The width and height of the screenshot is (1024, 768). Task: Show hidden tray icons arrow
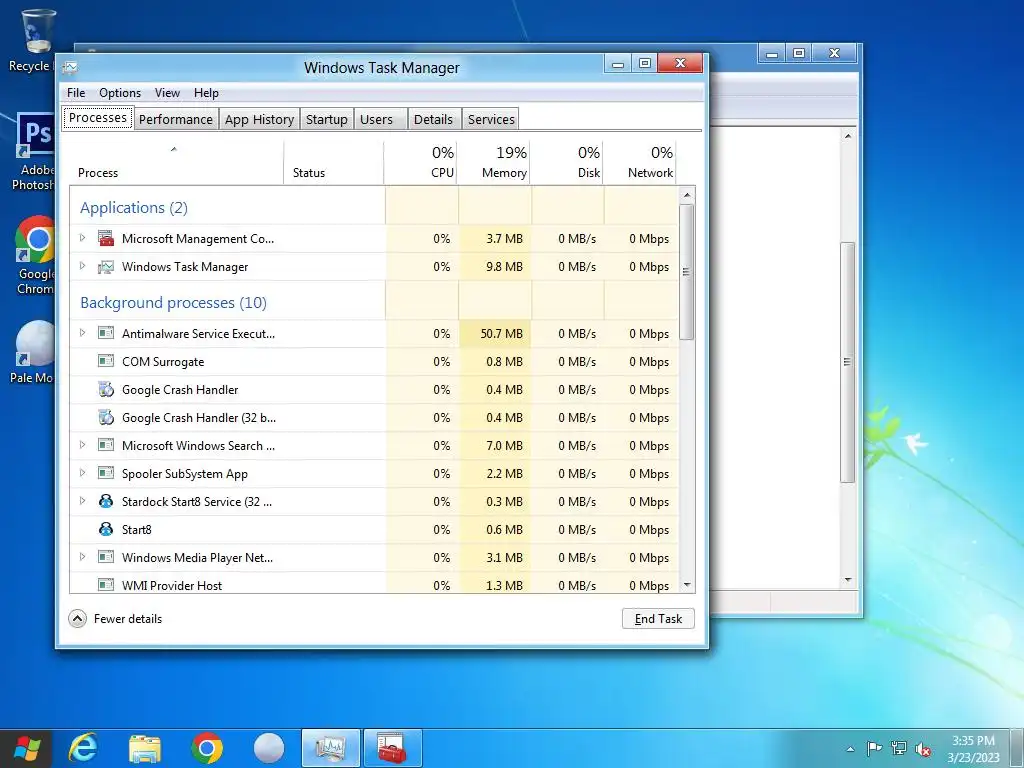[x=850, y=749]
